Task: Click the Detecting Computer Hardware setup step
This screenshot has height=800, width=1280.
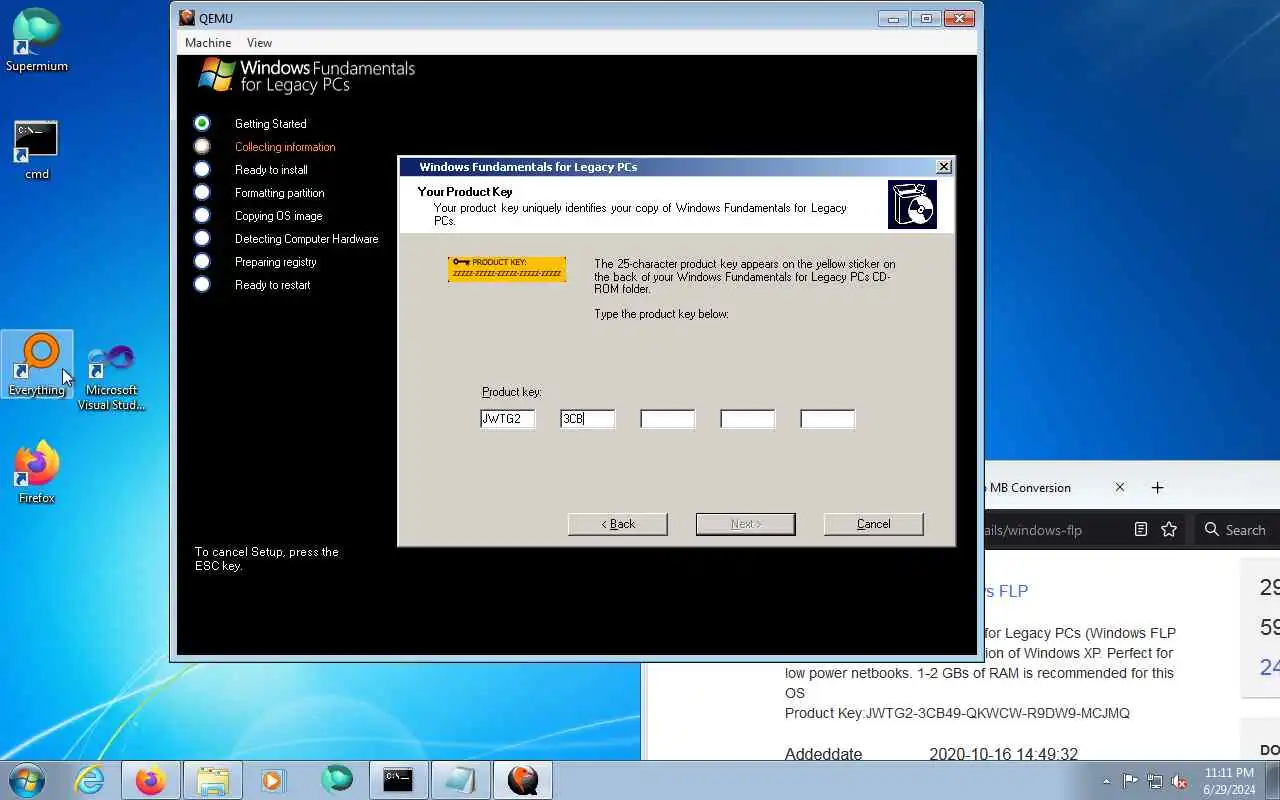Action: 306,239
